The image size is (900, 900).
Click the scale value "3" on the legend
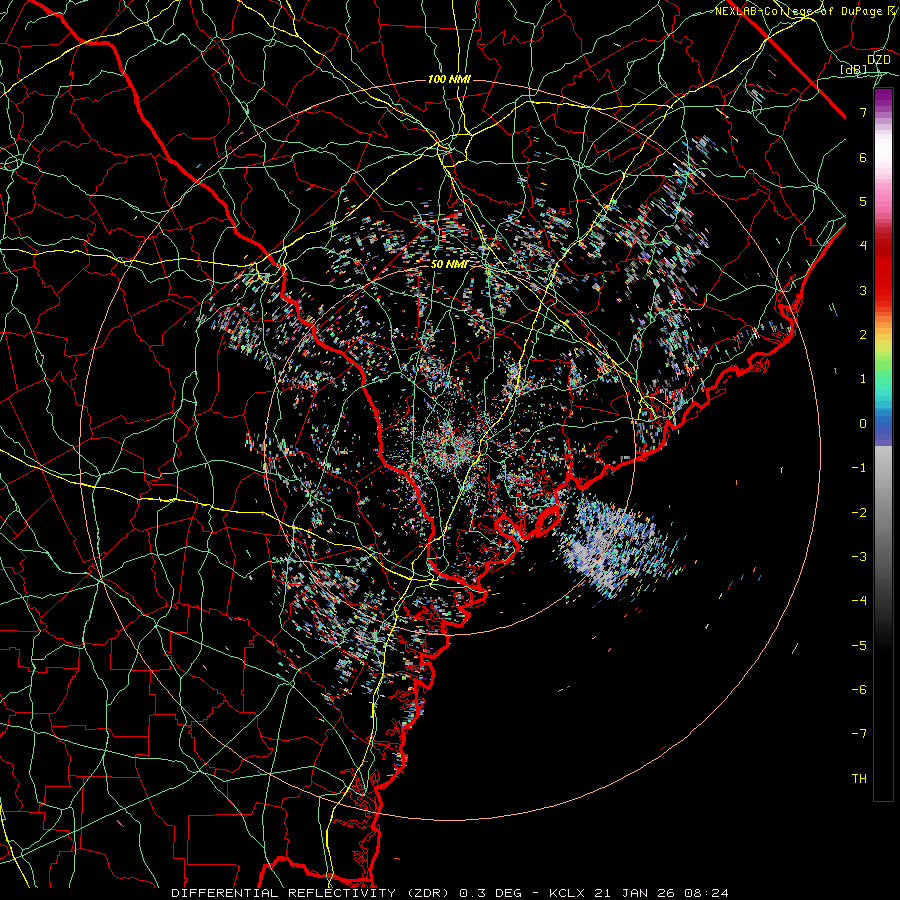863,290
